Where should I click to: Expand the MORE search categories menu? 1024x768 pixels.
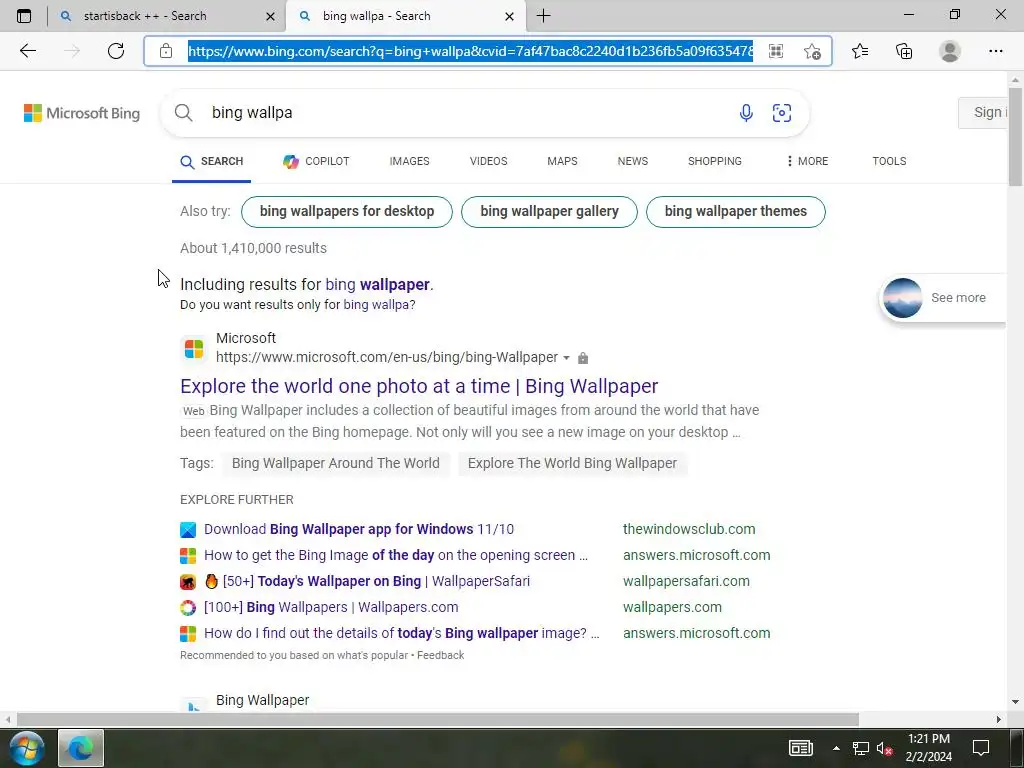coord(807,161)
